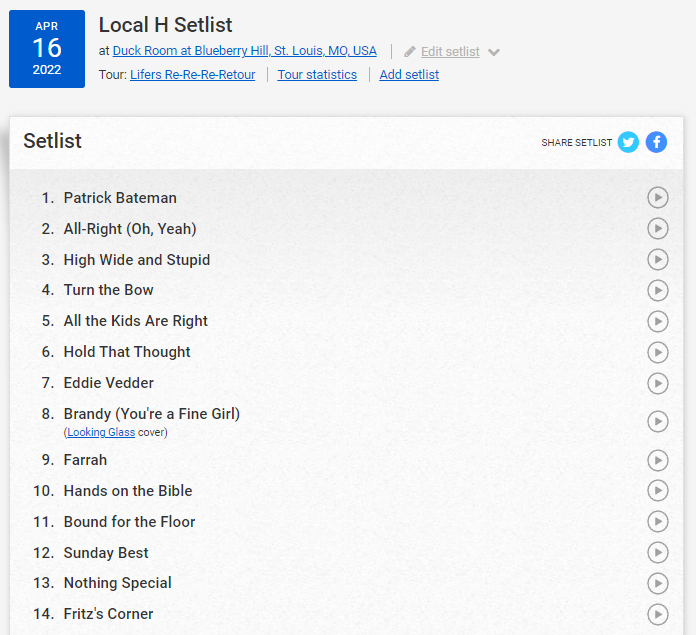Image resolution: width=696 pixels, height=635 pixels.
Task: Open Duck Room at Blueberry Hill venue link
Action: coord(244,51)
